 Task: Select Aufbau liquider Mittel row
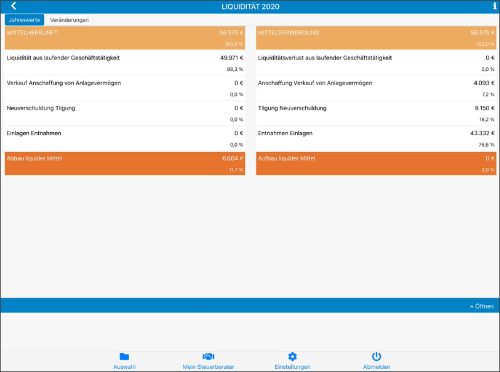pyautogui.click(x=376, y=164)
